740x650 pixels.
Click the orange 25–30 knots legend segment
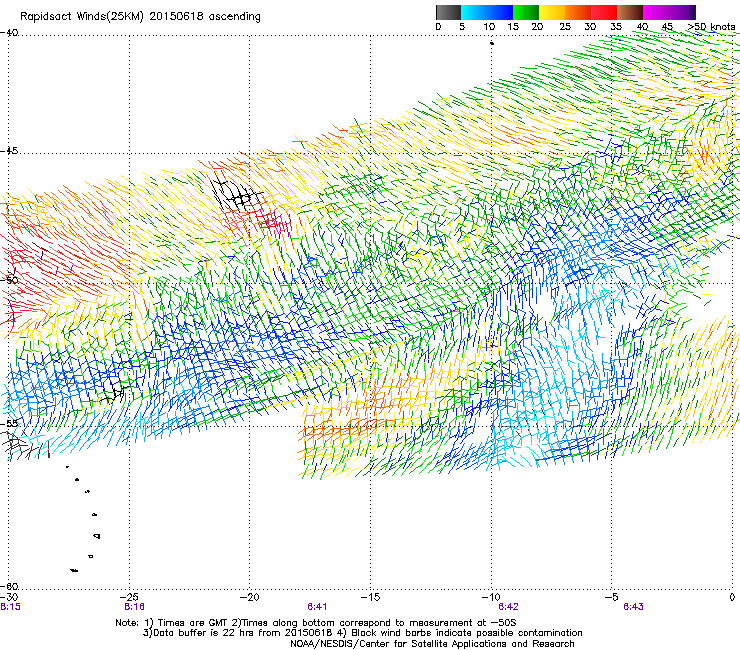coord(578,12)
